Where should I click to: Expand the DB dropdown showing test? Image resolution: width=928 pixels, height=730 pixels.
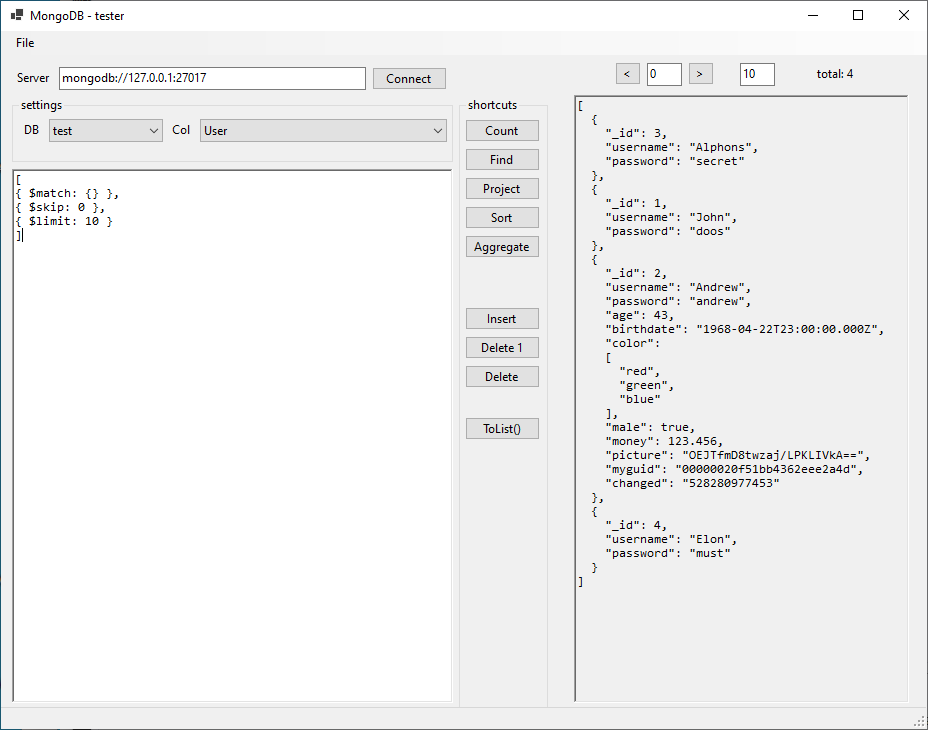[105, 131]
